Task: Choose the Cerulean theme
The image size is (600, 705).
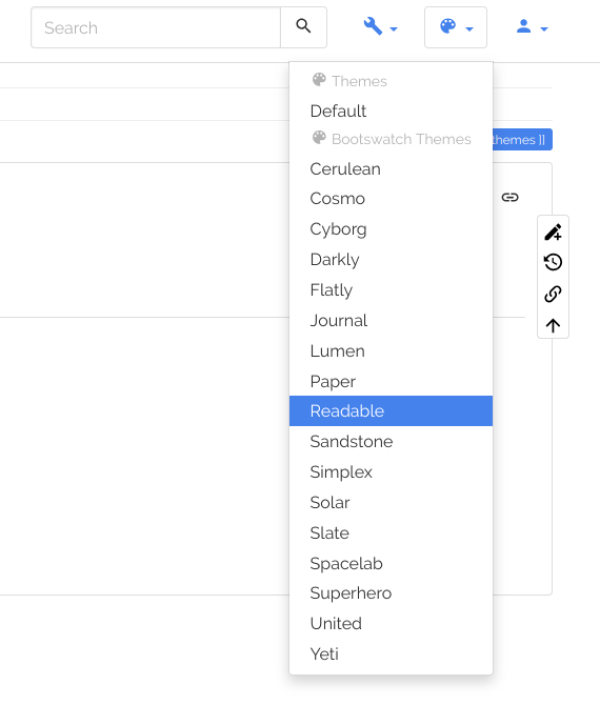Action: pyautogui.click(x=345, y=169)
